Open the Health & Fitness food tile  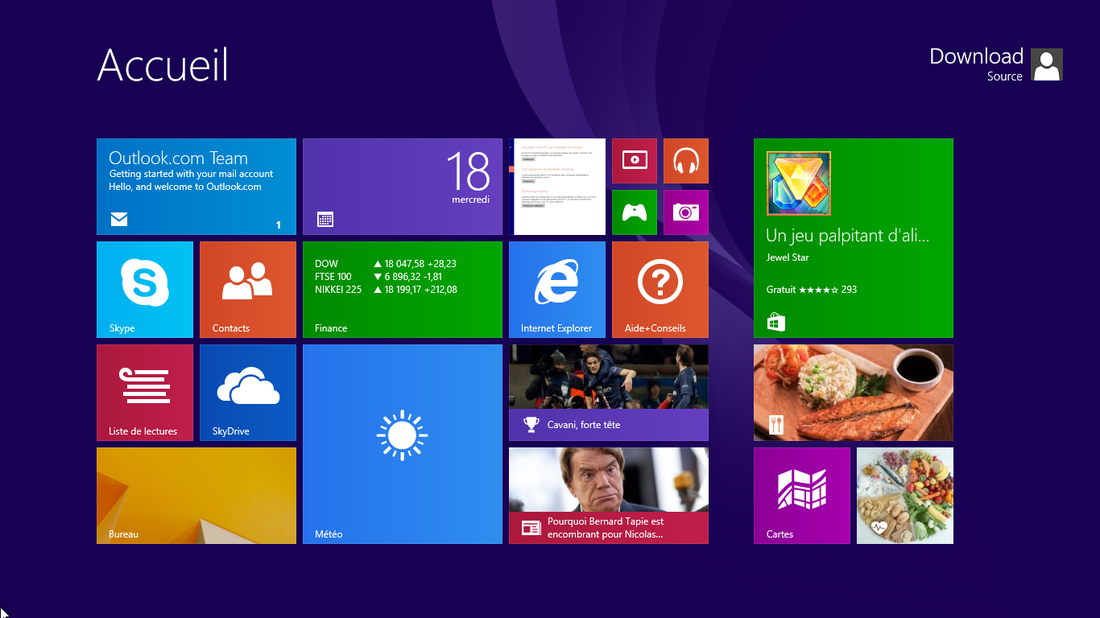905,496
